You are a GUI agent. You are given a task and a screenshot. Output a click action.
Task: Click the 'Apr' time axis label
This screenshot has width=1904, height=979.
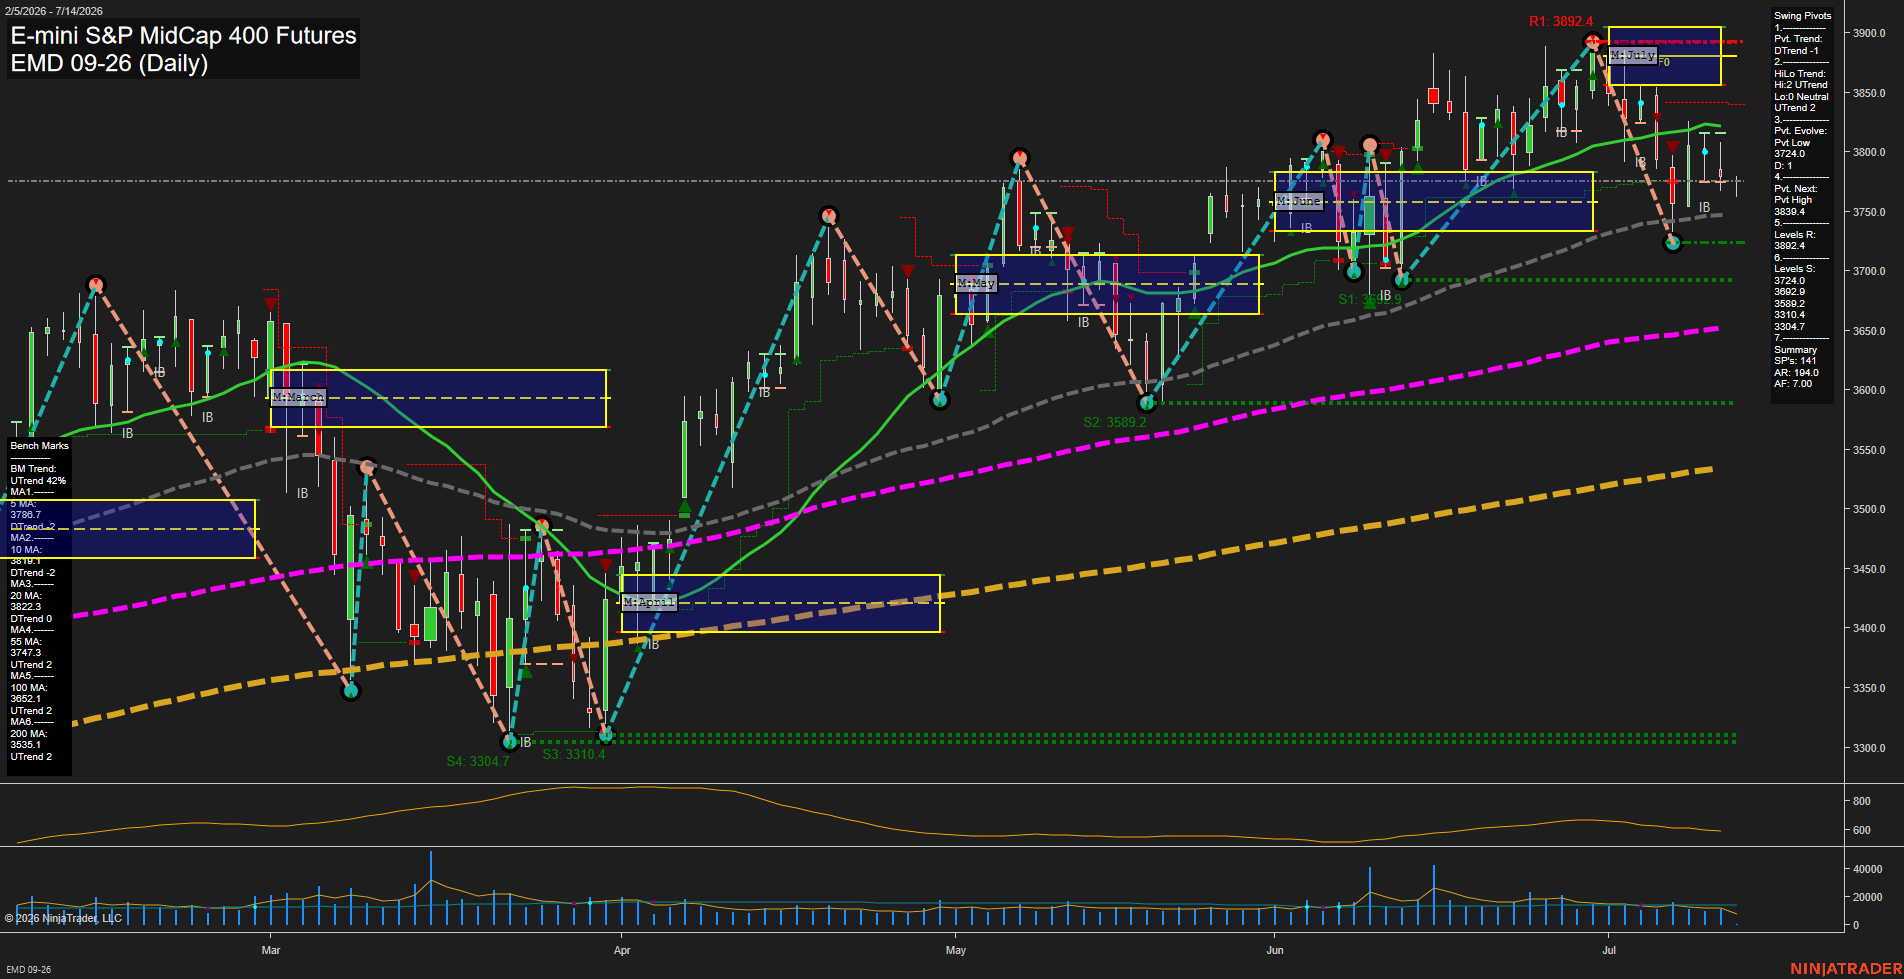click(x=622, y=950)
